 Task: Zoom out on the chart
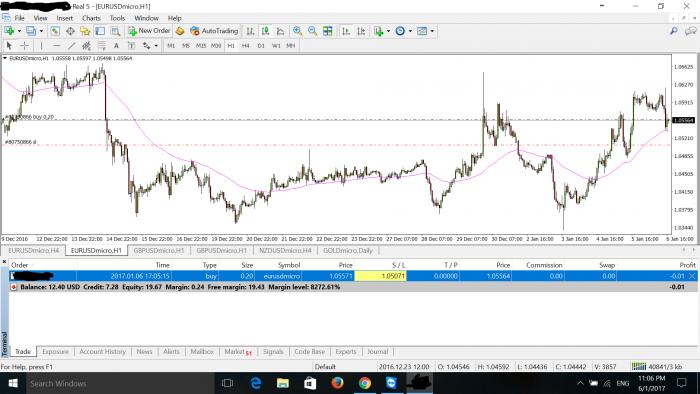click(312, 31)
